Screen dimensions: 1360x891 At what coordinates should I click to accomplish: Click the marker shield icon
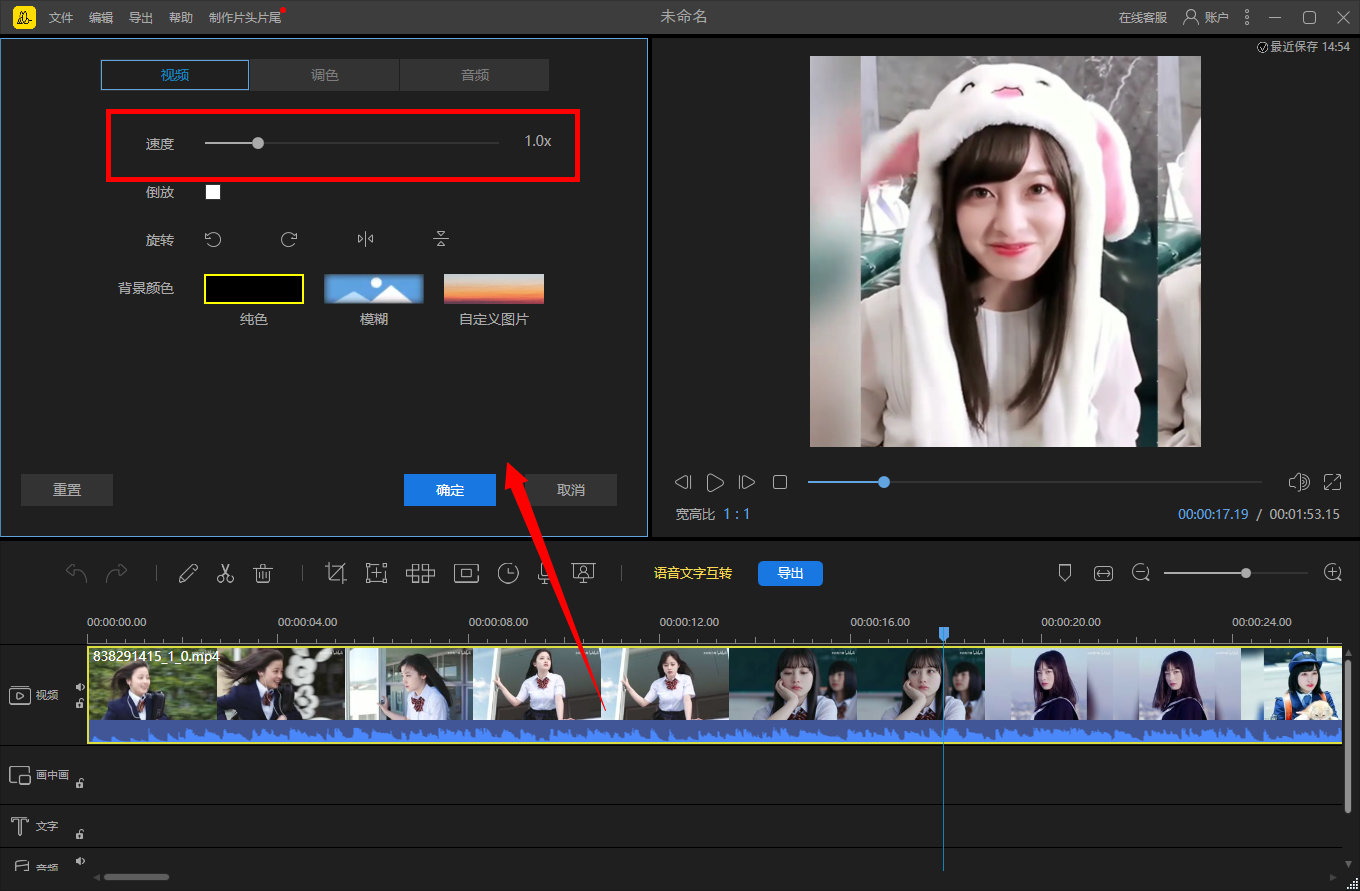pyautogui.click(x=1065, y=573)
